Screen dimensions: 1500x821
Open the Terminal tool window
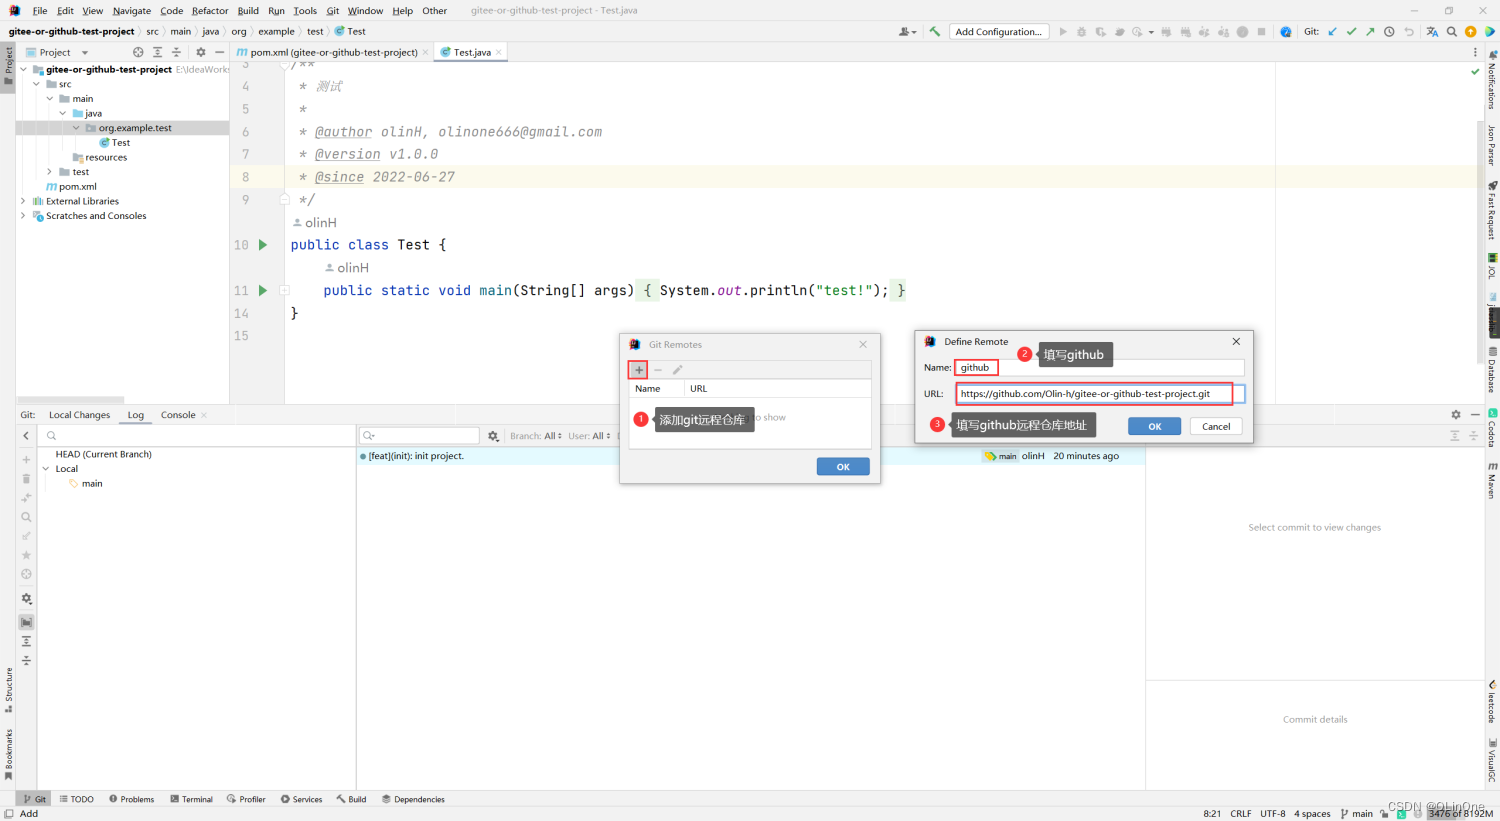pos(191,799)
